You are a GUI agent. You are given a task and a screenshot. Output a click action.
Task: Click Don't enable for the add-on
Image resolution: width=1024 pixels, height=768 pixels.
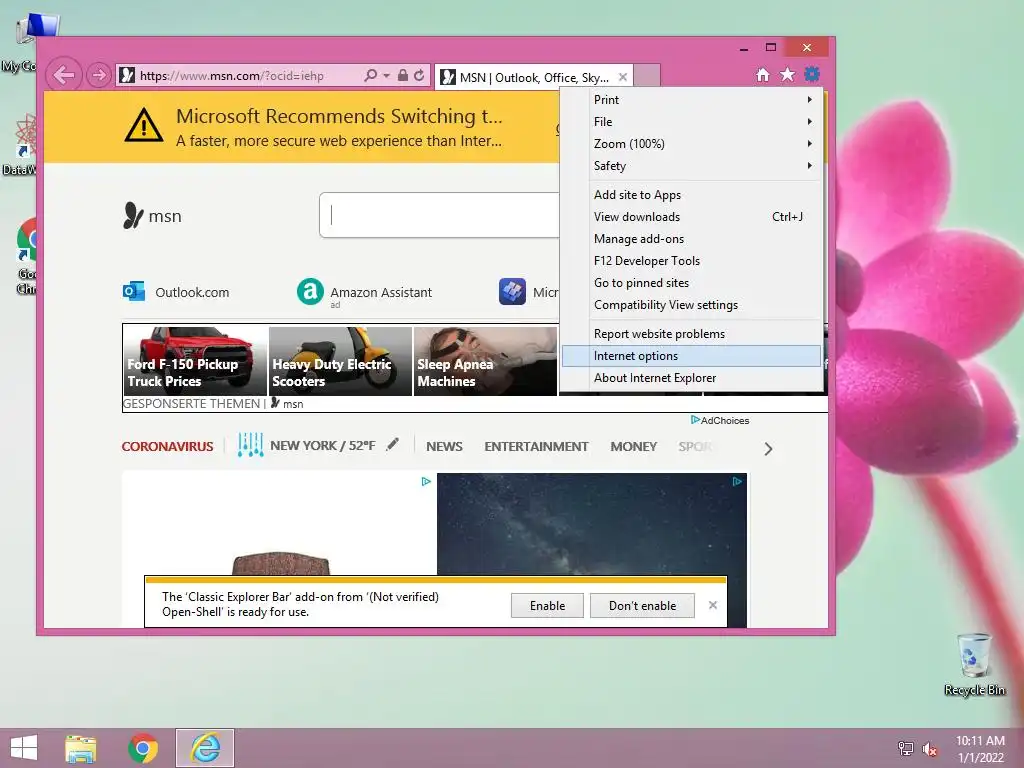[x=642, y=605]
